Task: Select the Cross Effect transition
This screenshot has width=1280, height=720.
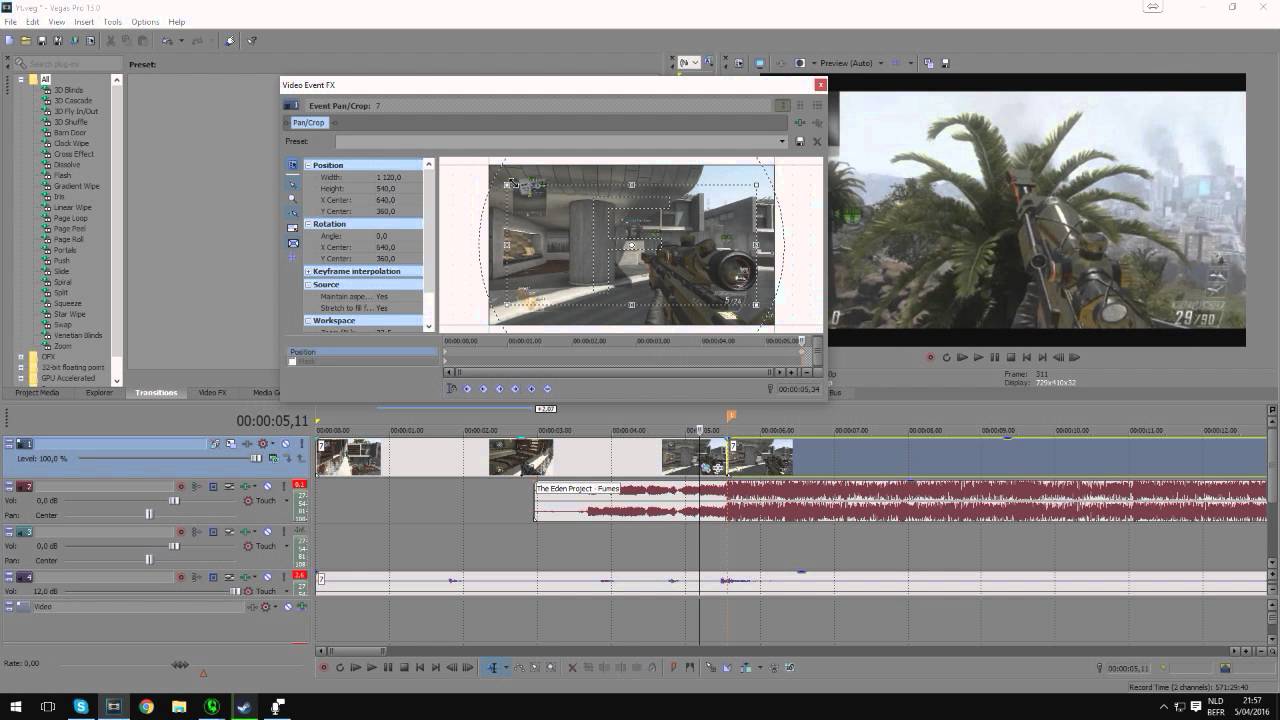Action: pos(74,154)
